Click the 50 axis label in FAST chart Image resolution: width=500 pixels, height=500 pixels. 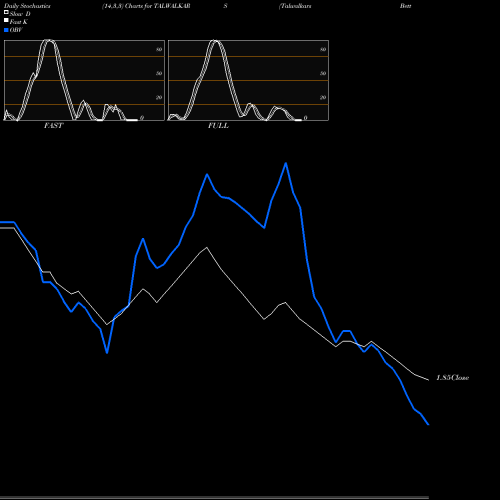coord(159,73)
